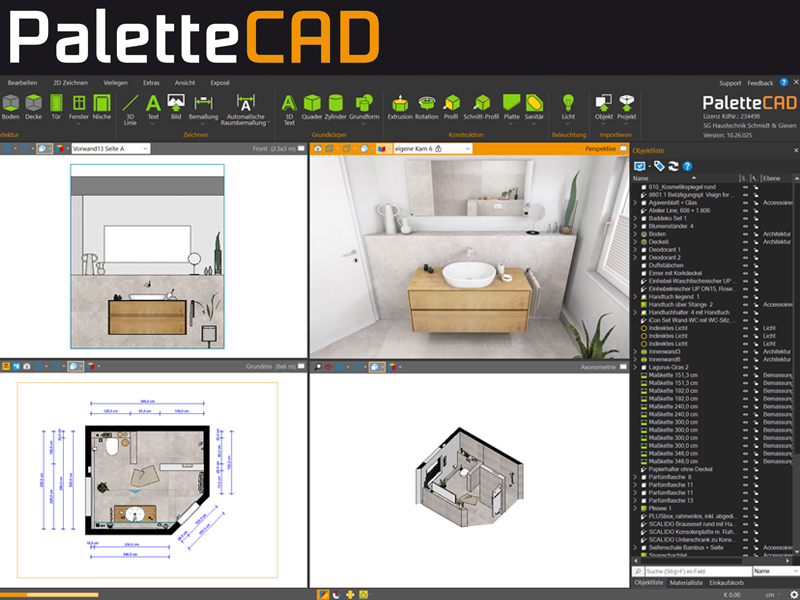This screenshot has width=800, height=600.
Task: Open the Verlegen menu
Action: point(115,83)
